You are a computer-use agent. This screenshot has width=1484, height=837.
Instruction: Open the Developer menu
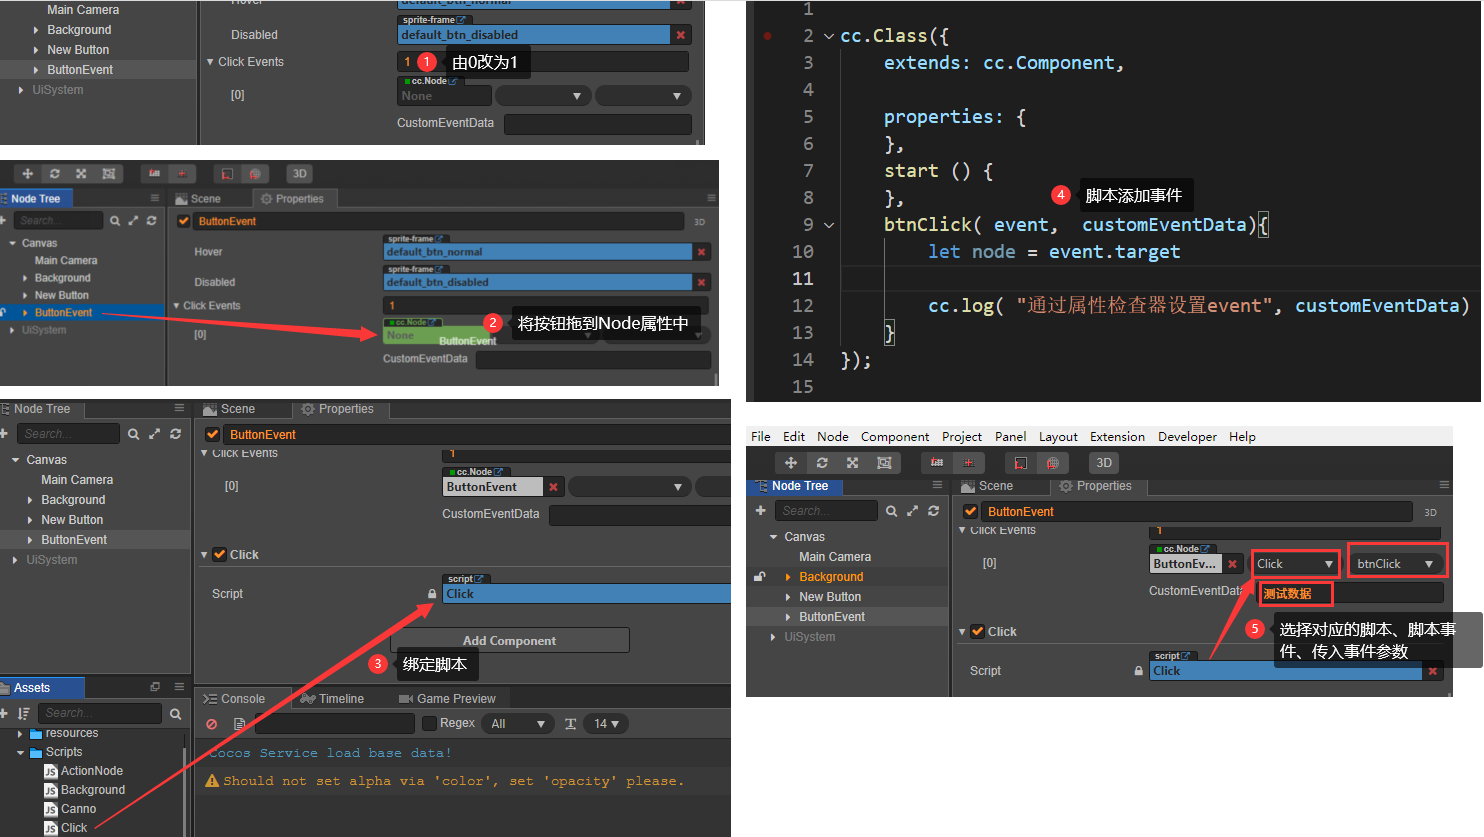tap(1187, 436)
